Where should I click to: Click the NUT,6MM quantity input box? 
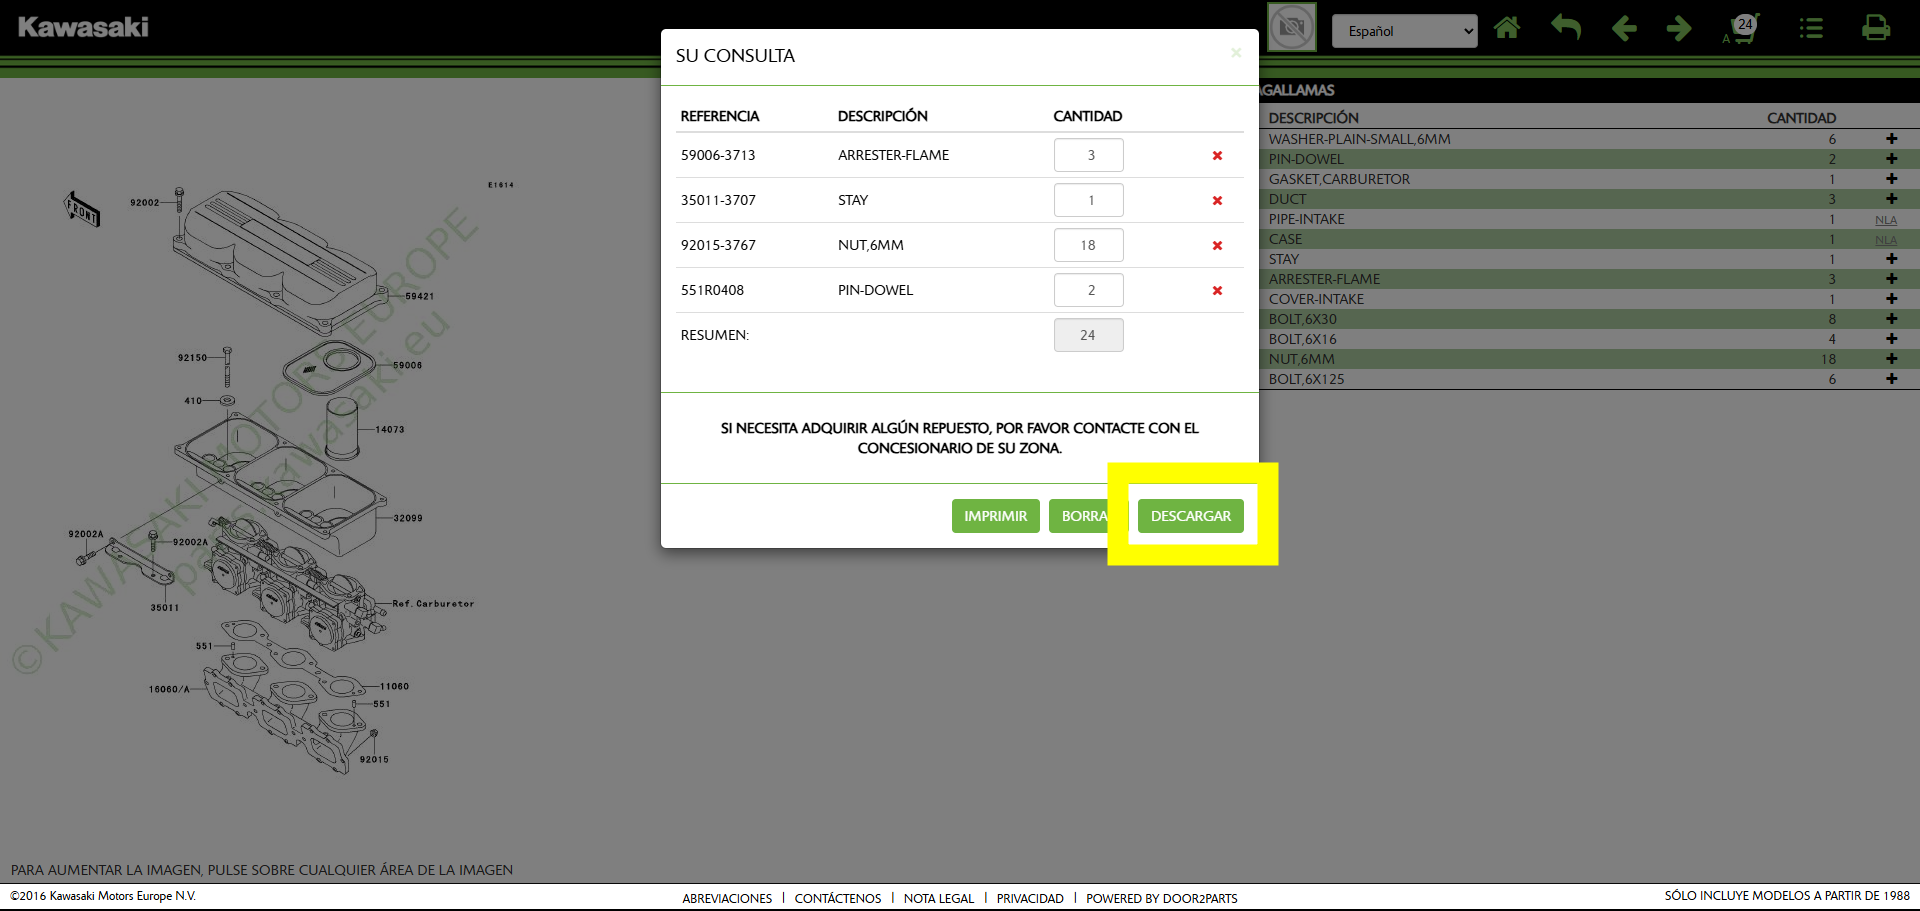tap(1088, 245)
